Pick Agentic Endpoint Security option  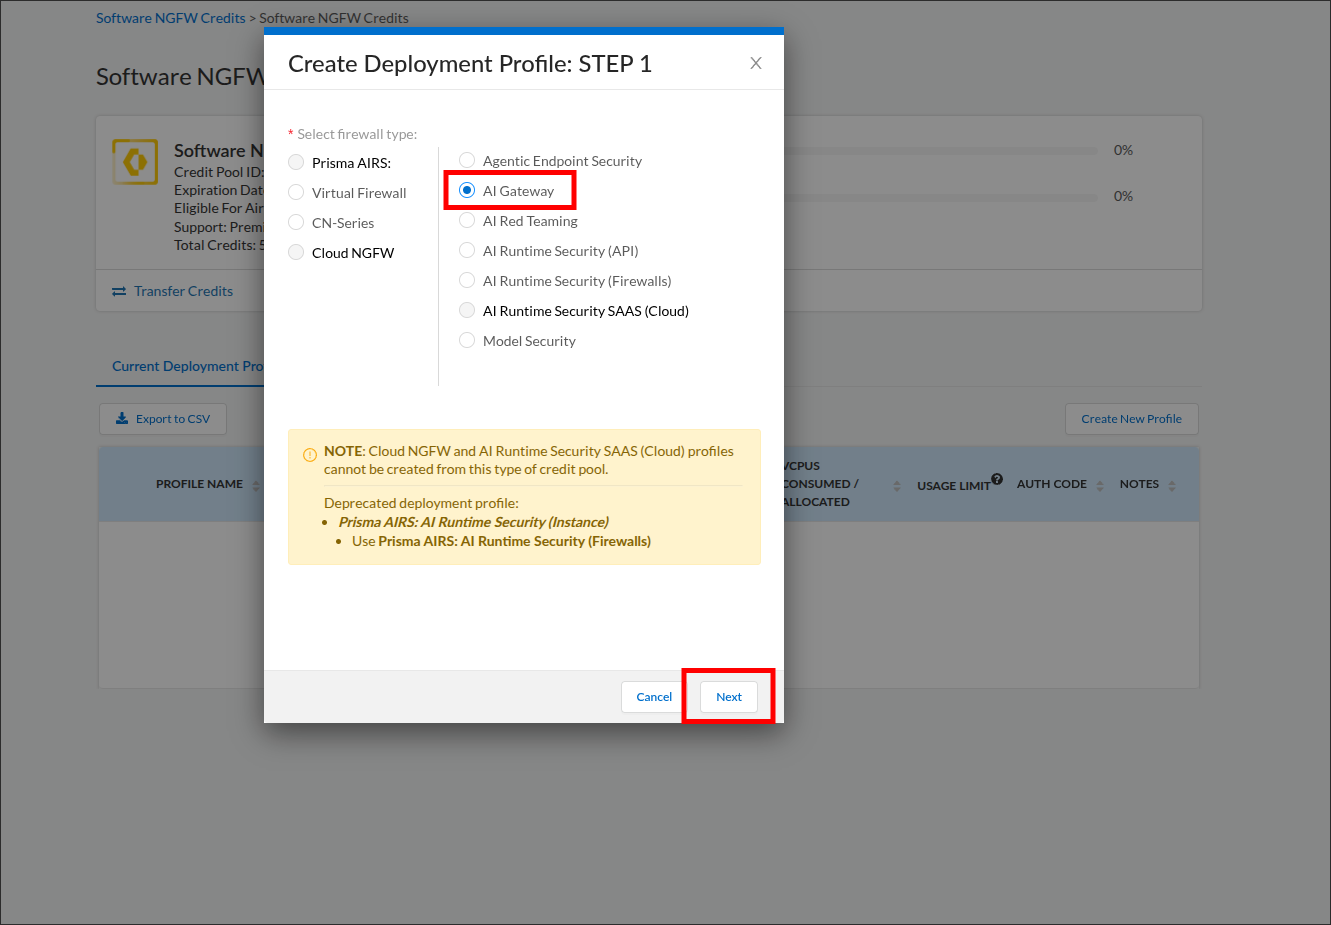click(467, 160)
